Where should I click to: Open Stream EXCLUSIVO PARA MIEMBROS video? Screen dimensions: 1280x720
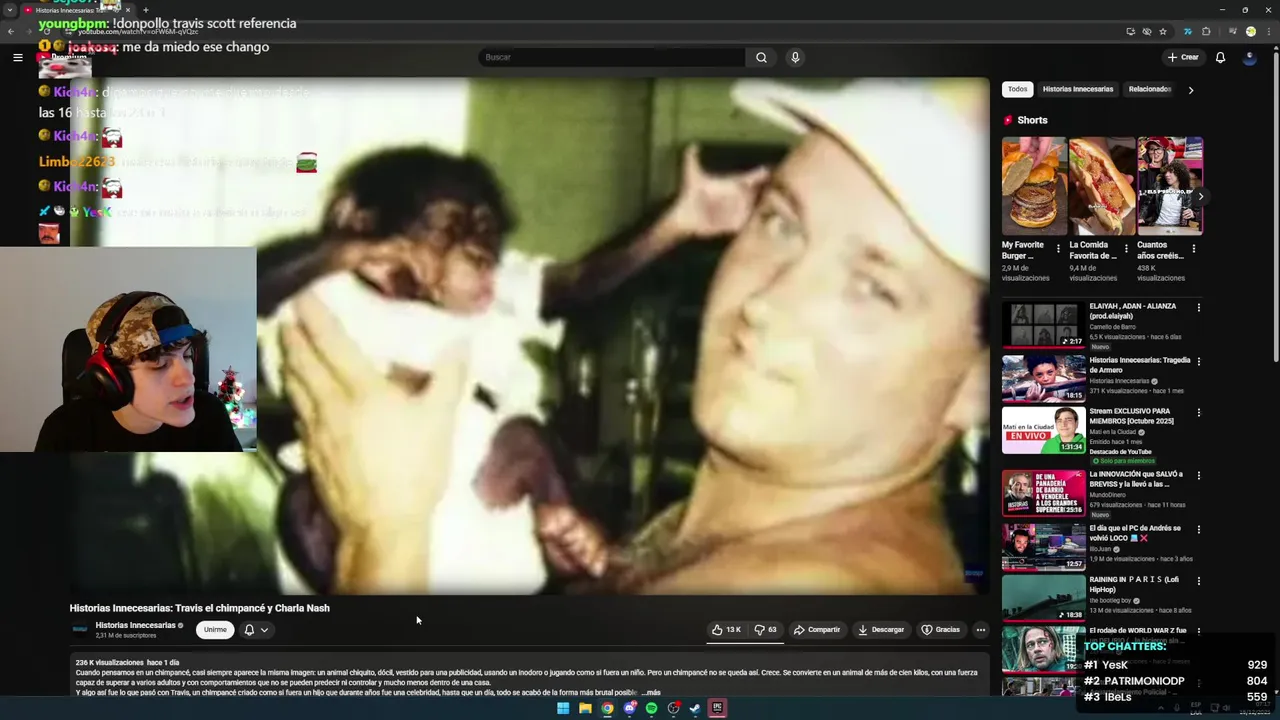(1043, 430)
